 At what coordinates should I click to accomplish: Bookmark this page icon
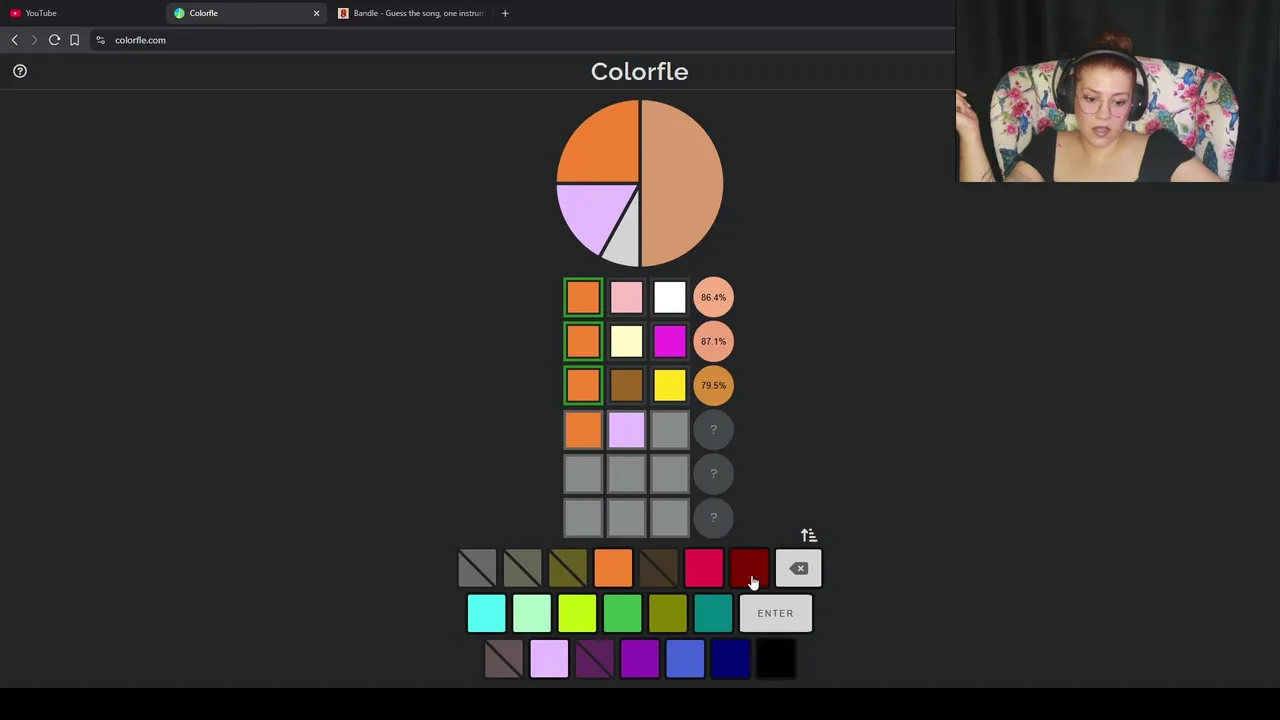tap(74, 40)
